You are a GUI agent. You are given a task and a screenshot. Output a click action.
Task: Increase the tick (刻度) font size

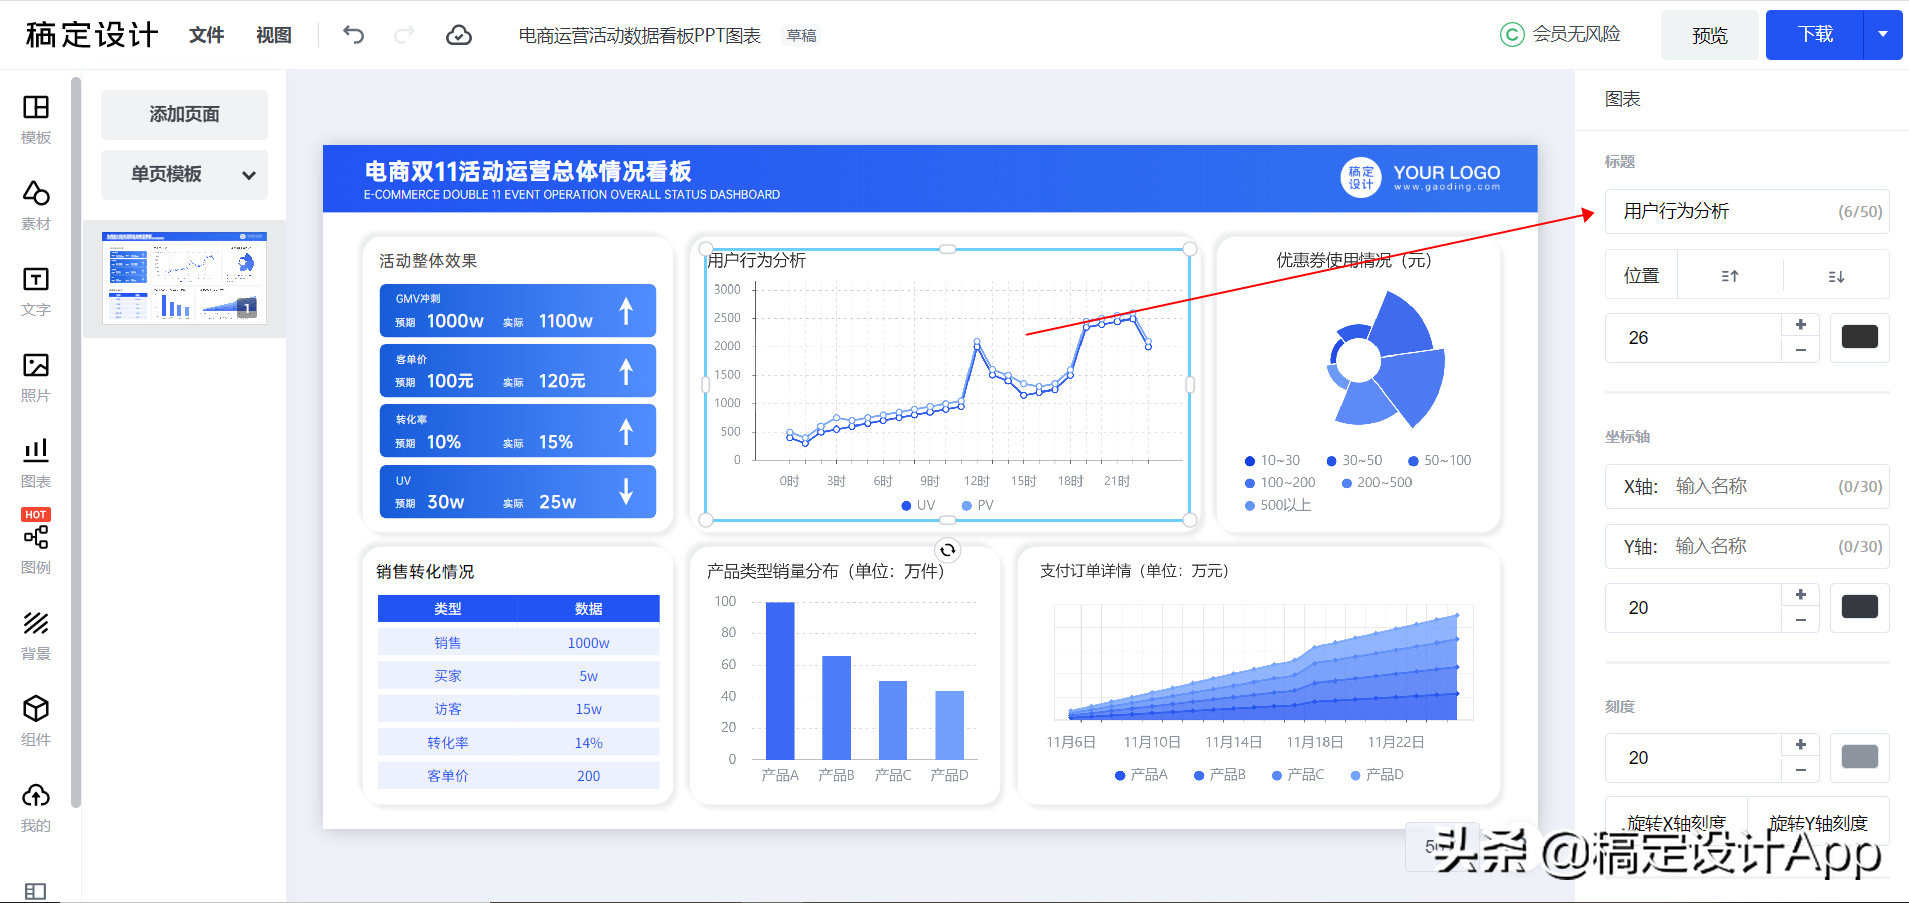1800,745
